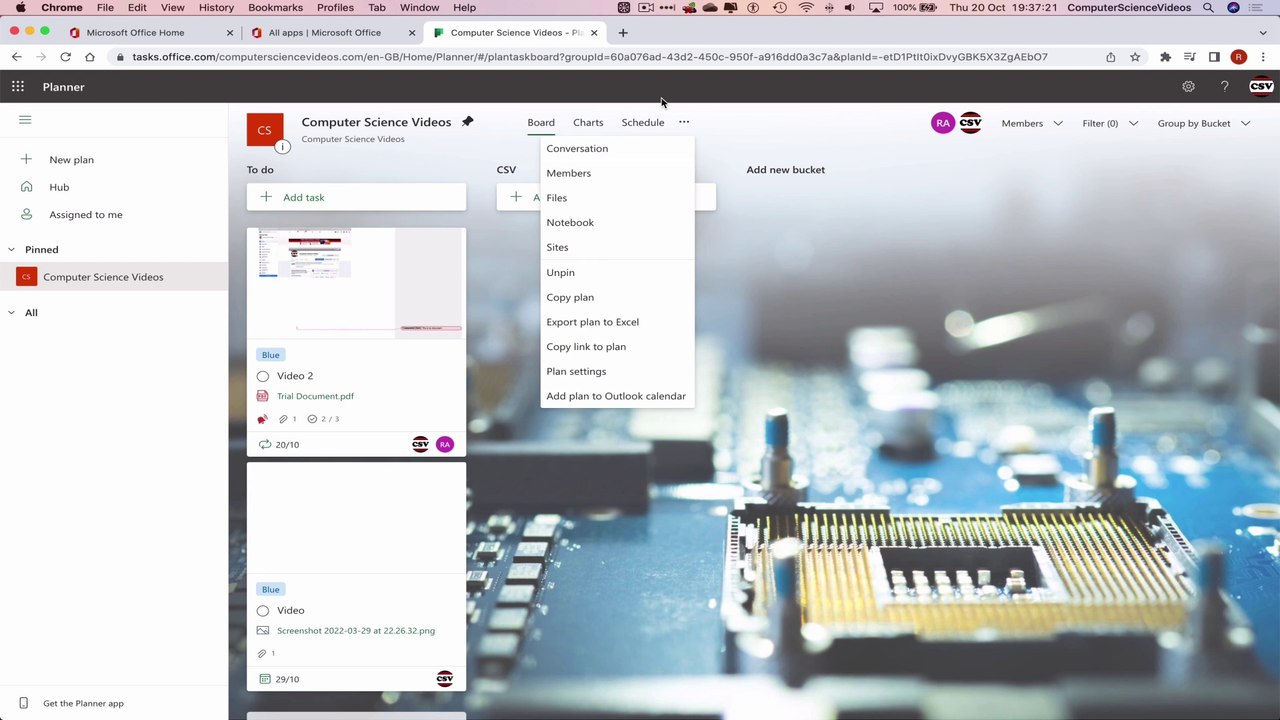Click the Chrome share page icon
Image resolution: width=1280 pixels, height=720 pixels.
click(x=1110, y=57)
